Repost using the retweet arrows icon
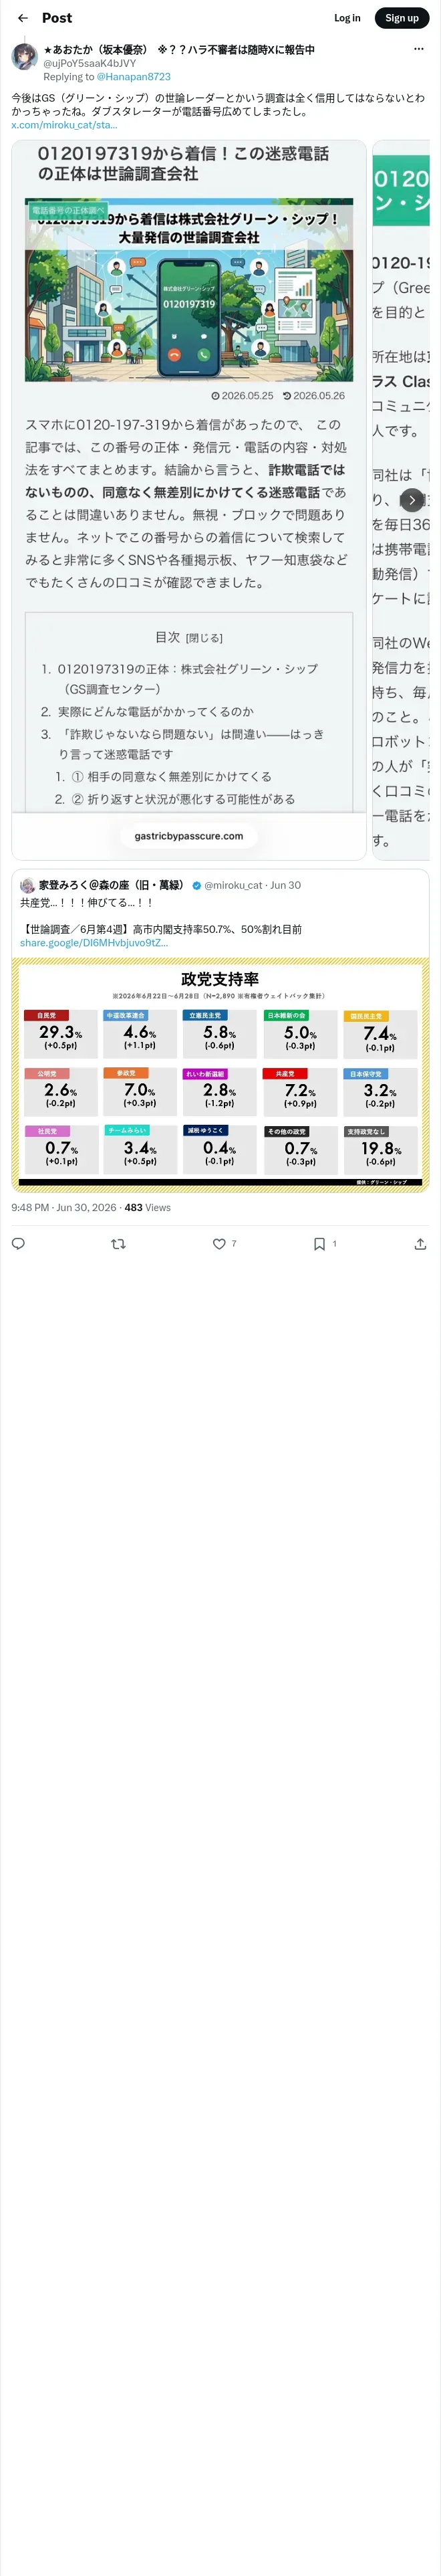The image size is (441, 2576). (118, 1244)
